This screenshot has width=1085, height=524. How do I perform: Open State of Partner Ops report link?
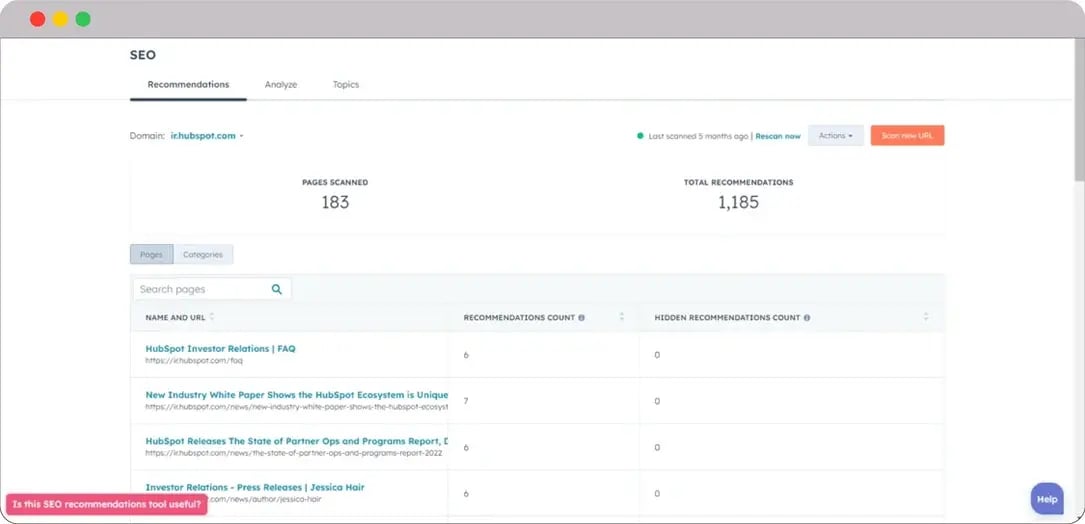(x=297, y=441)
